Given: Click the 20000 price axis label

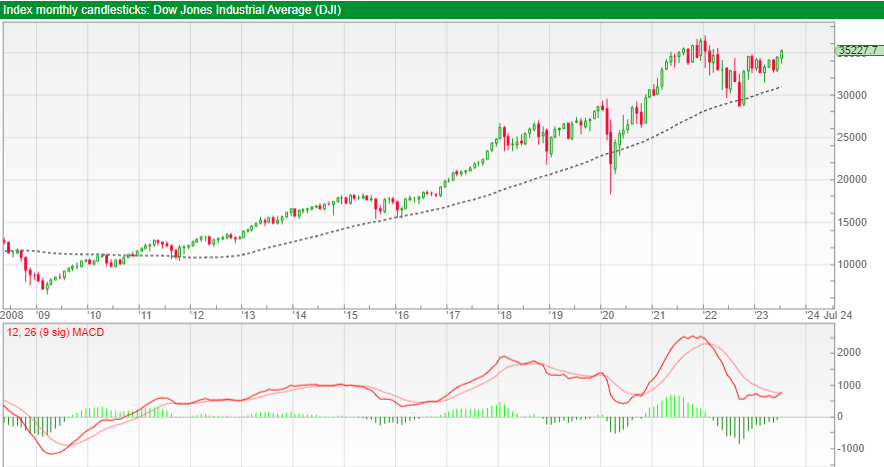Looking at the screenshot, I should pyautogui.click(x=852, y=179).
